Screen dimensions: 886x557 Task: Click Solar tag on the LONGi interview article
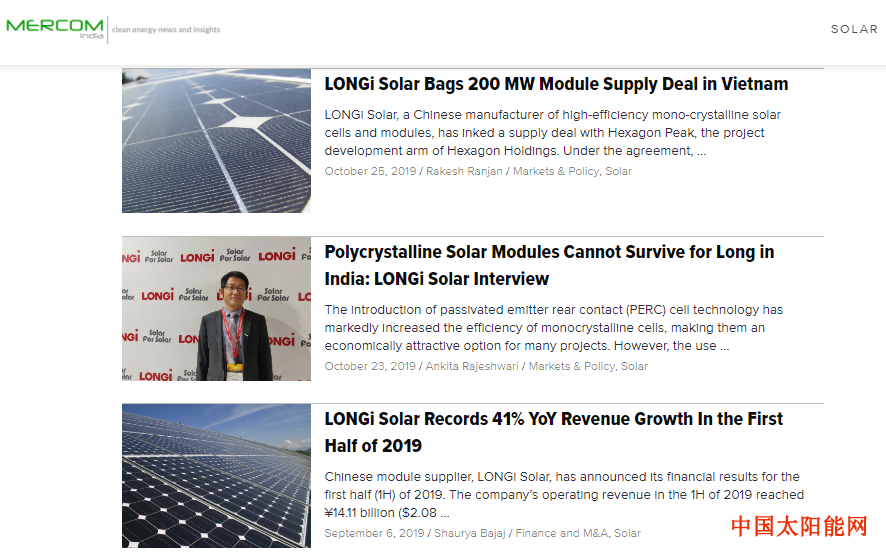634,366
